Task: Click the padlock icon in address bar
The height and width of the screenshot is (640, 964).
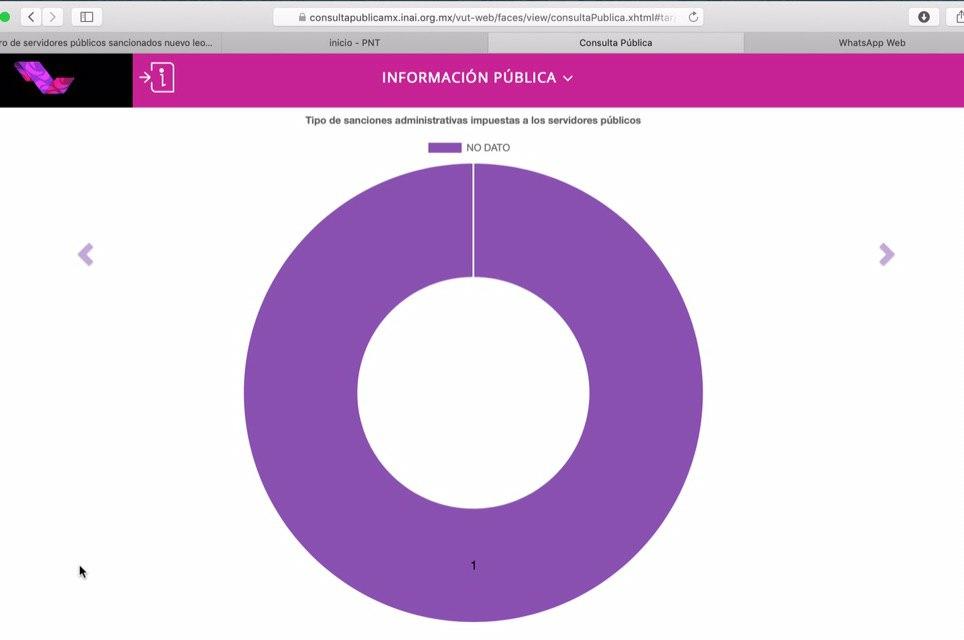Action: coord(302,18)
